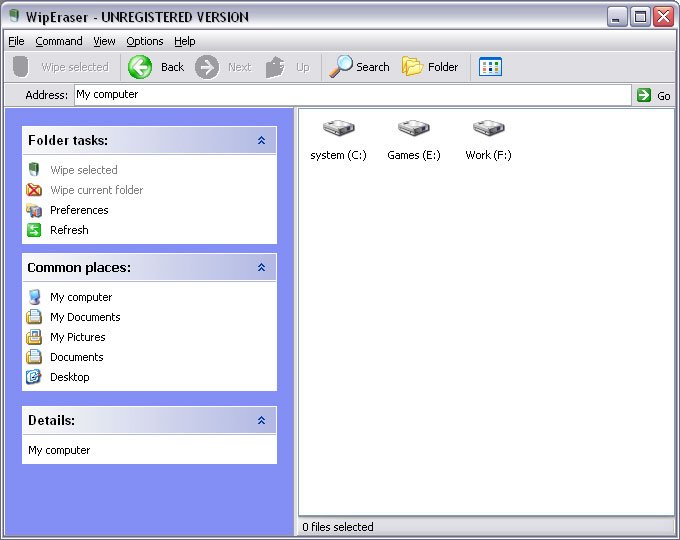Select the Work (F:) drive icon
The width and height of the screenshot is (680, 540).
(488, 128)
